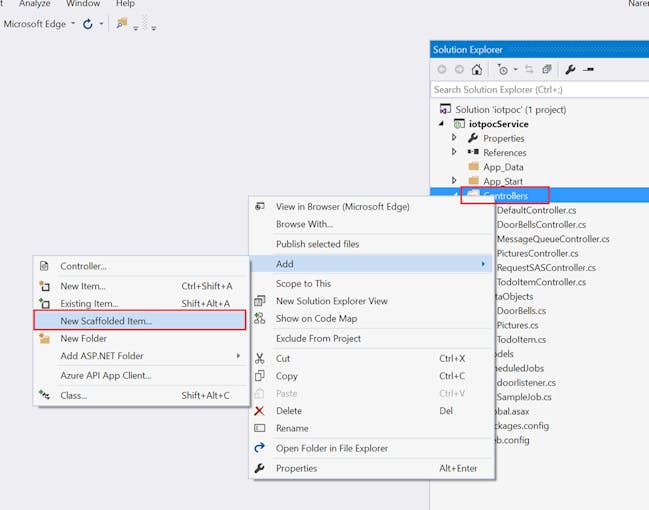Click the Preview Selected Items icon
The image size is (649, 510).
588,69
